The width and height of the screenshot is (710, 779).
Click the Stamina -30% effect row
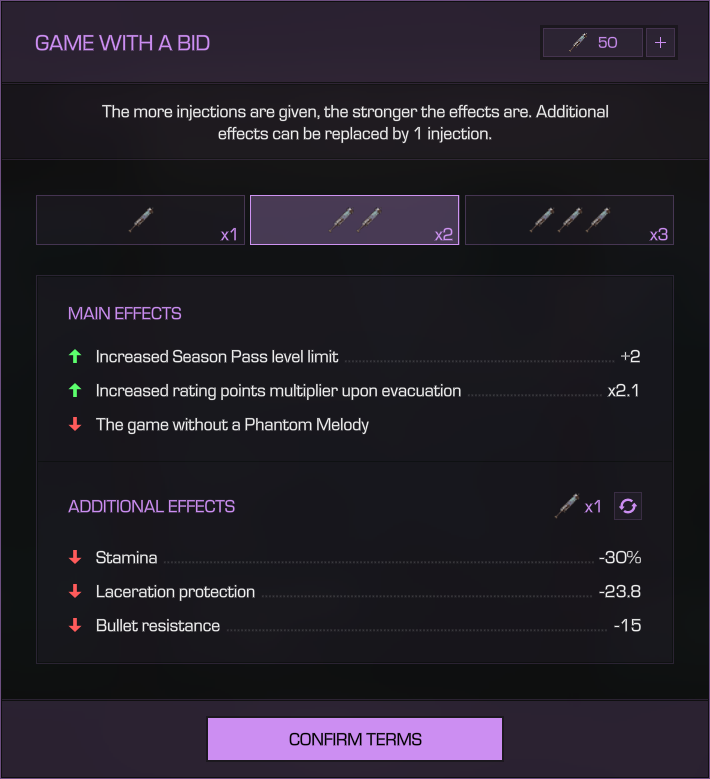click(x=355, y=558)
